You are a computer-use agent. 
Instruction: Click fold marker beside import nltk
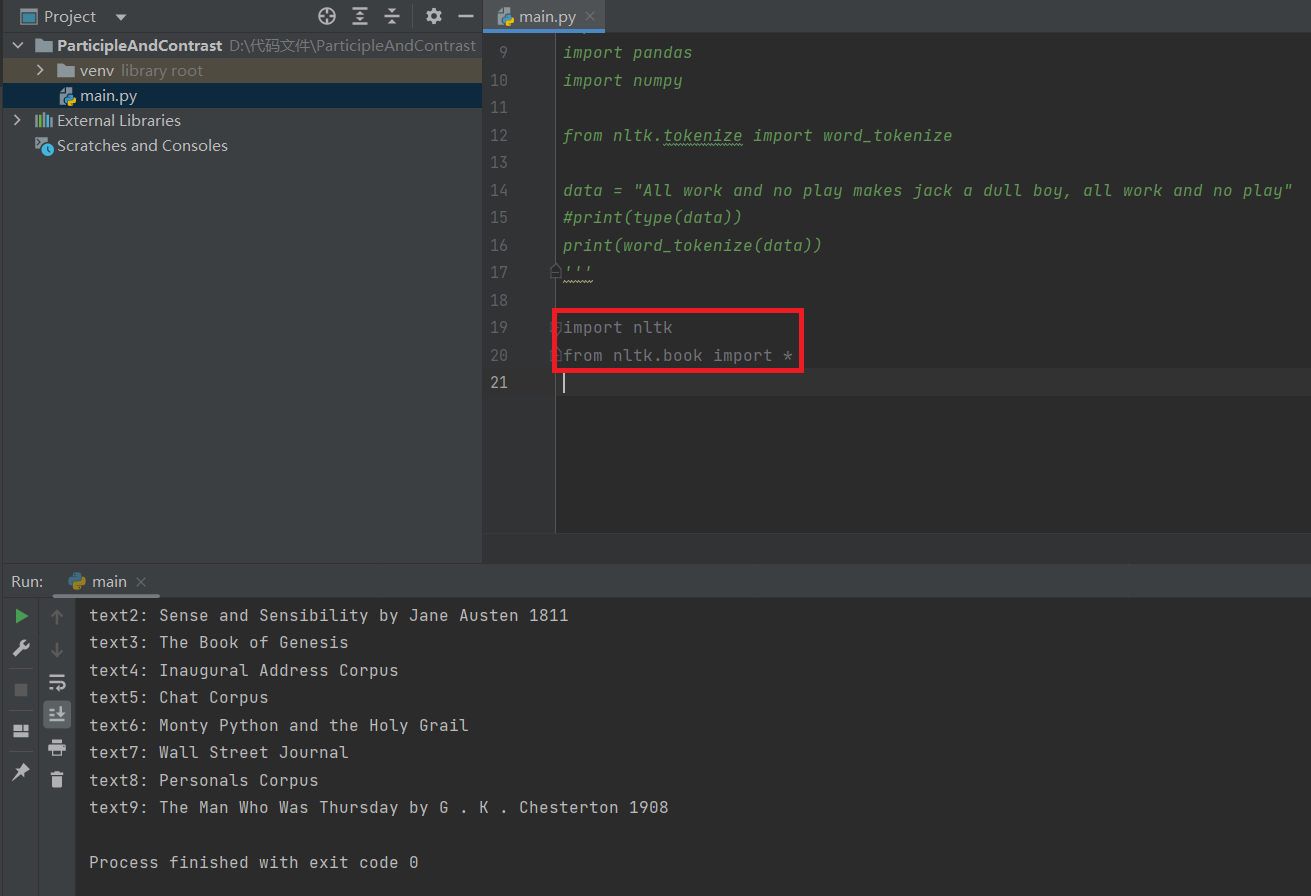point(557,327)
